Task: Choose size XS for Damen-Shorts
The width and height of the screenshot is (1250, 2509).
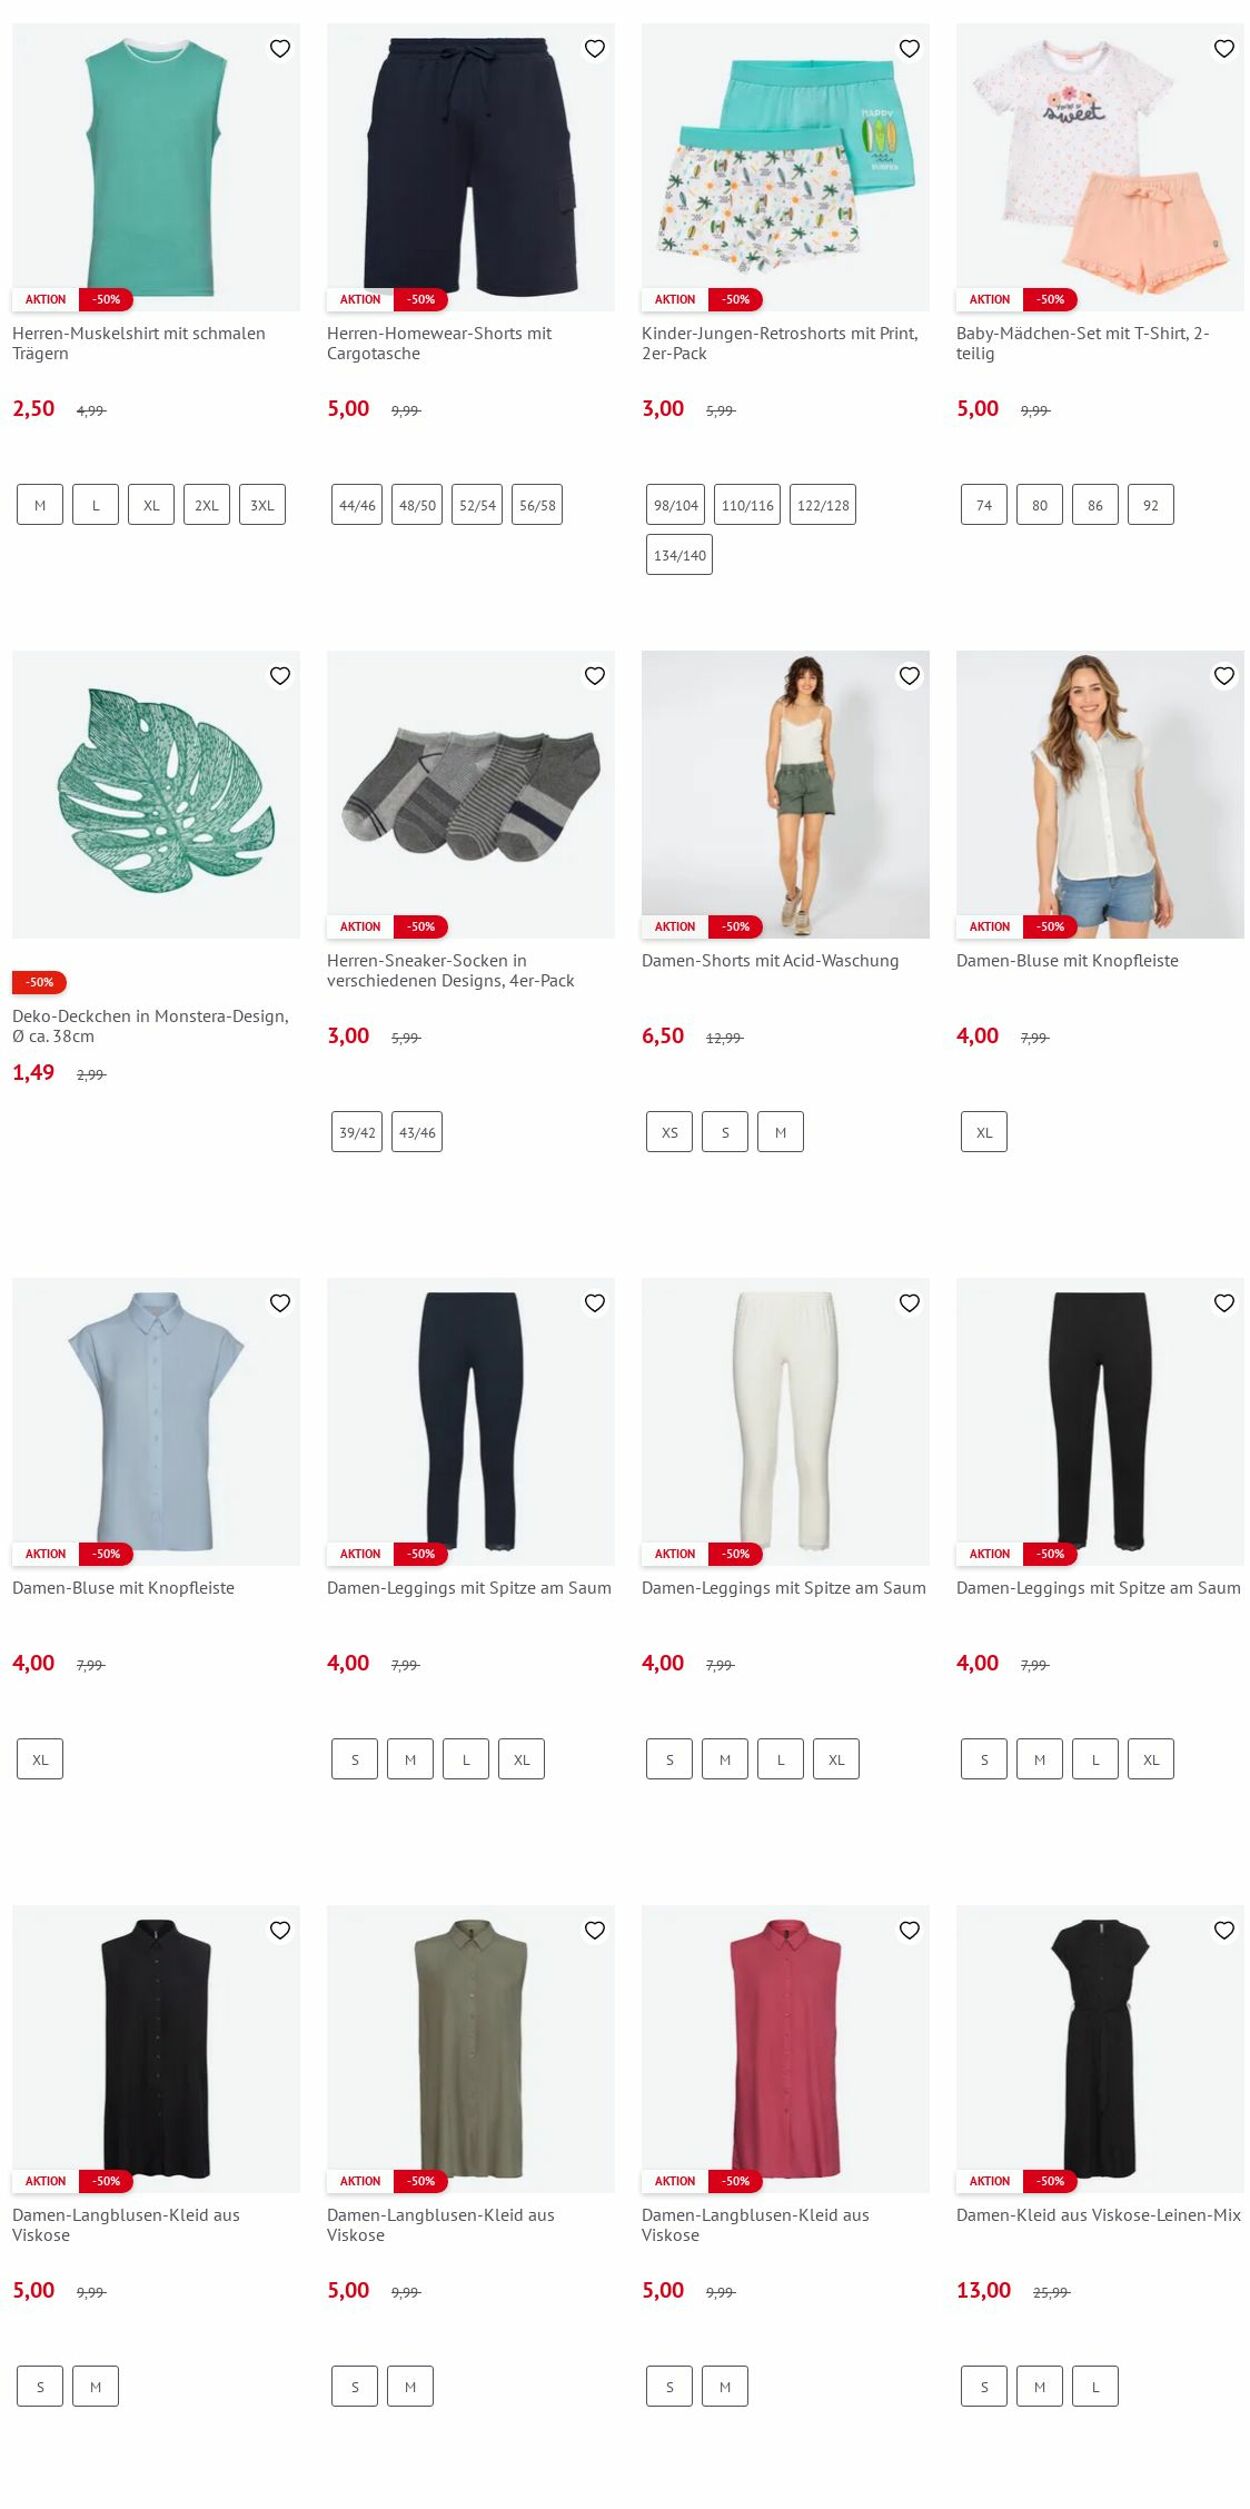Action: click(670, 1132)
